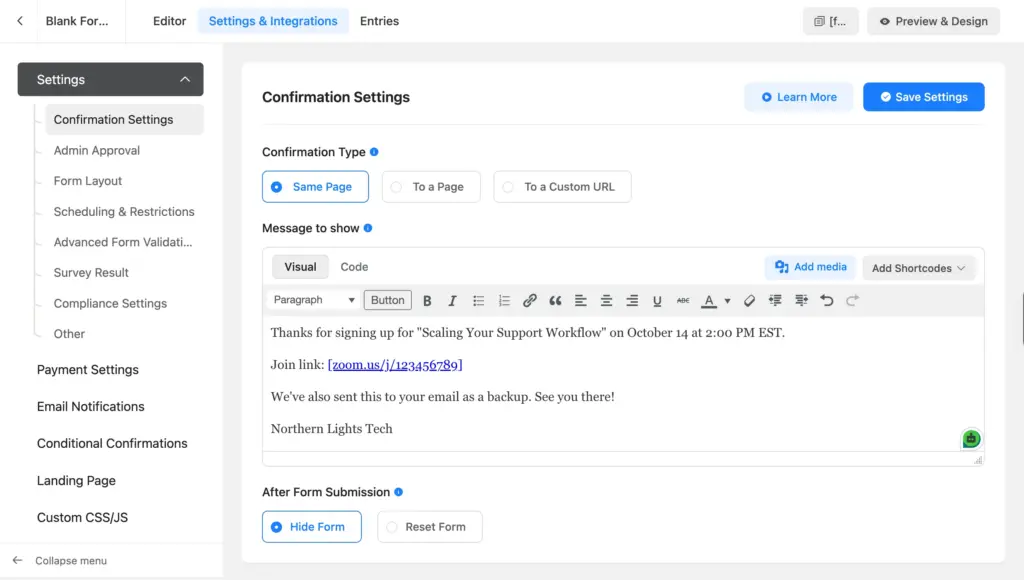Open Scheduling & Restrictions settings
The image size is (1024, 580).
click(x=124, y=212)
